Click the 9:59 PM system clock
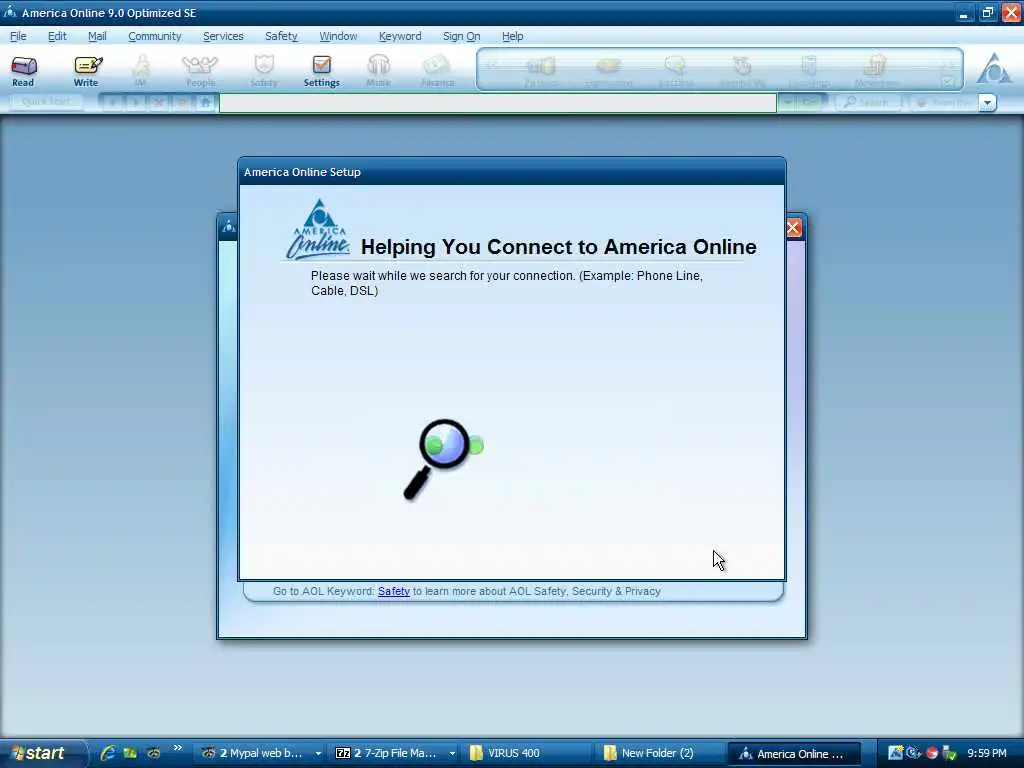This screenshot has height=768, width=1024. (986, 753)
